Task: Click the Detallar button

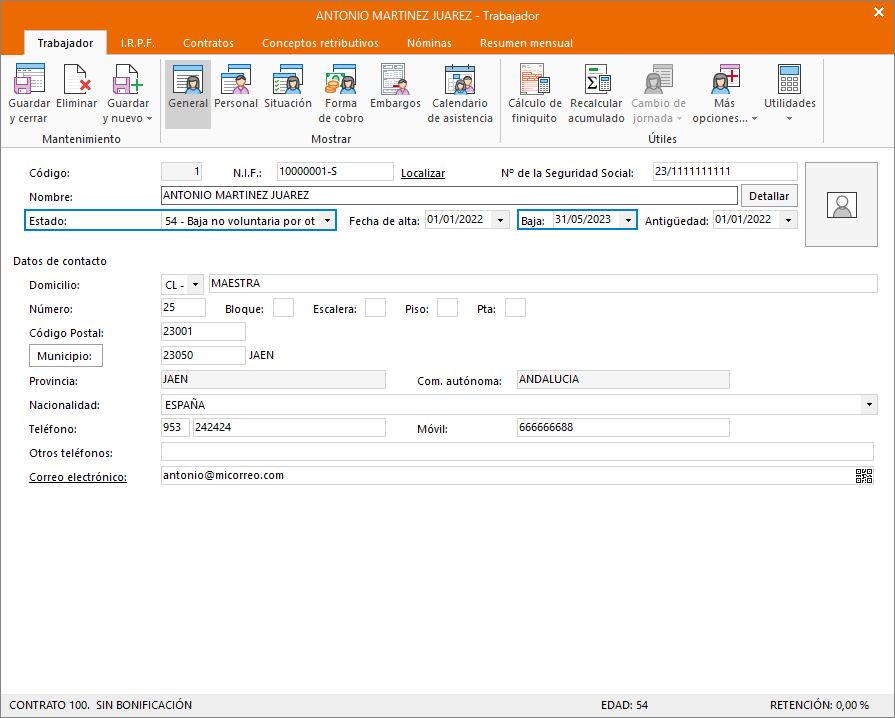Action: click(x=769, y=196)
